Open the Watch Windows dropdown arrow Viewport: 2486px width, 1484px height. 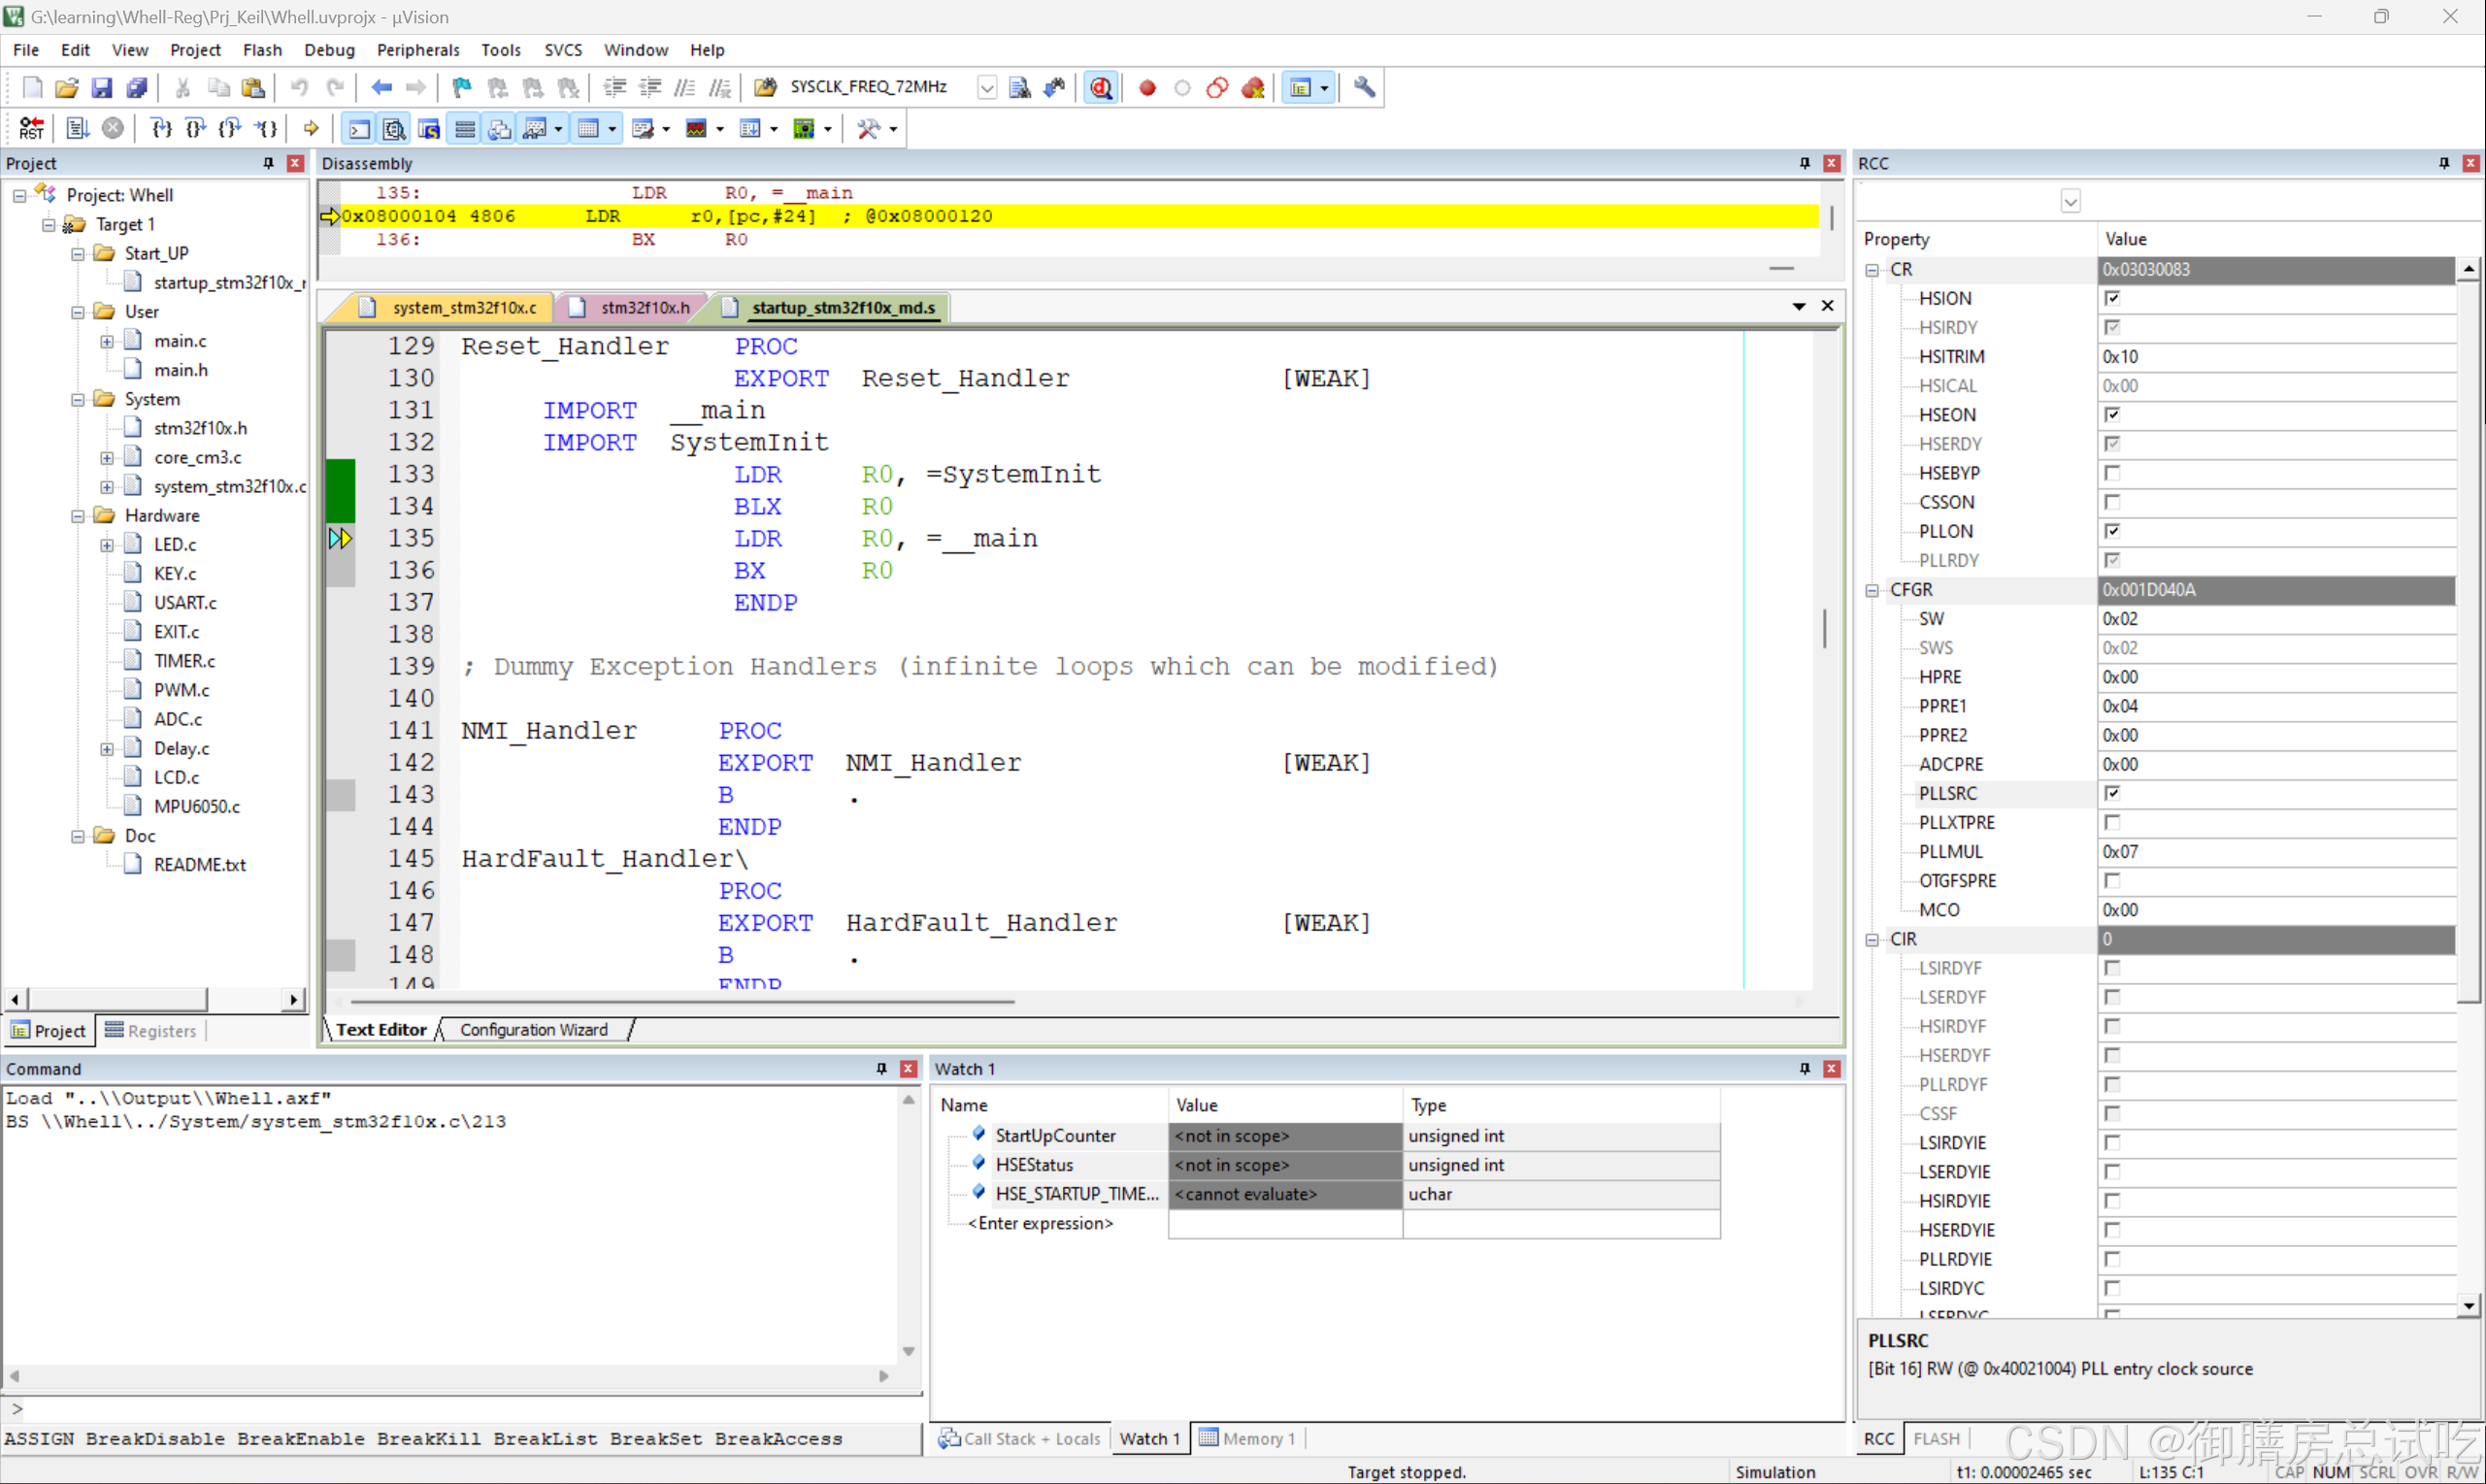[558, 128]
